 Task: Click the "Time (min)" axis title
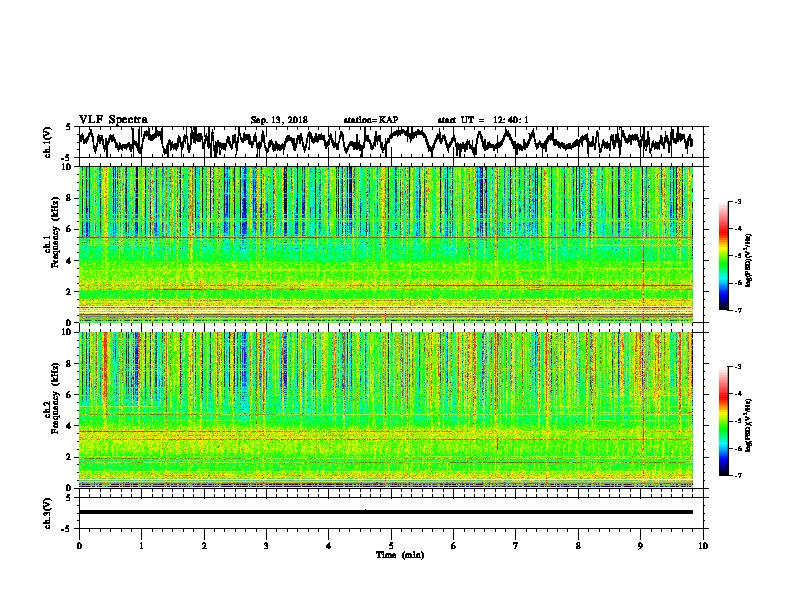[x=400, y=555]
